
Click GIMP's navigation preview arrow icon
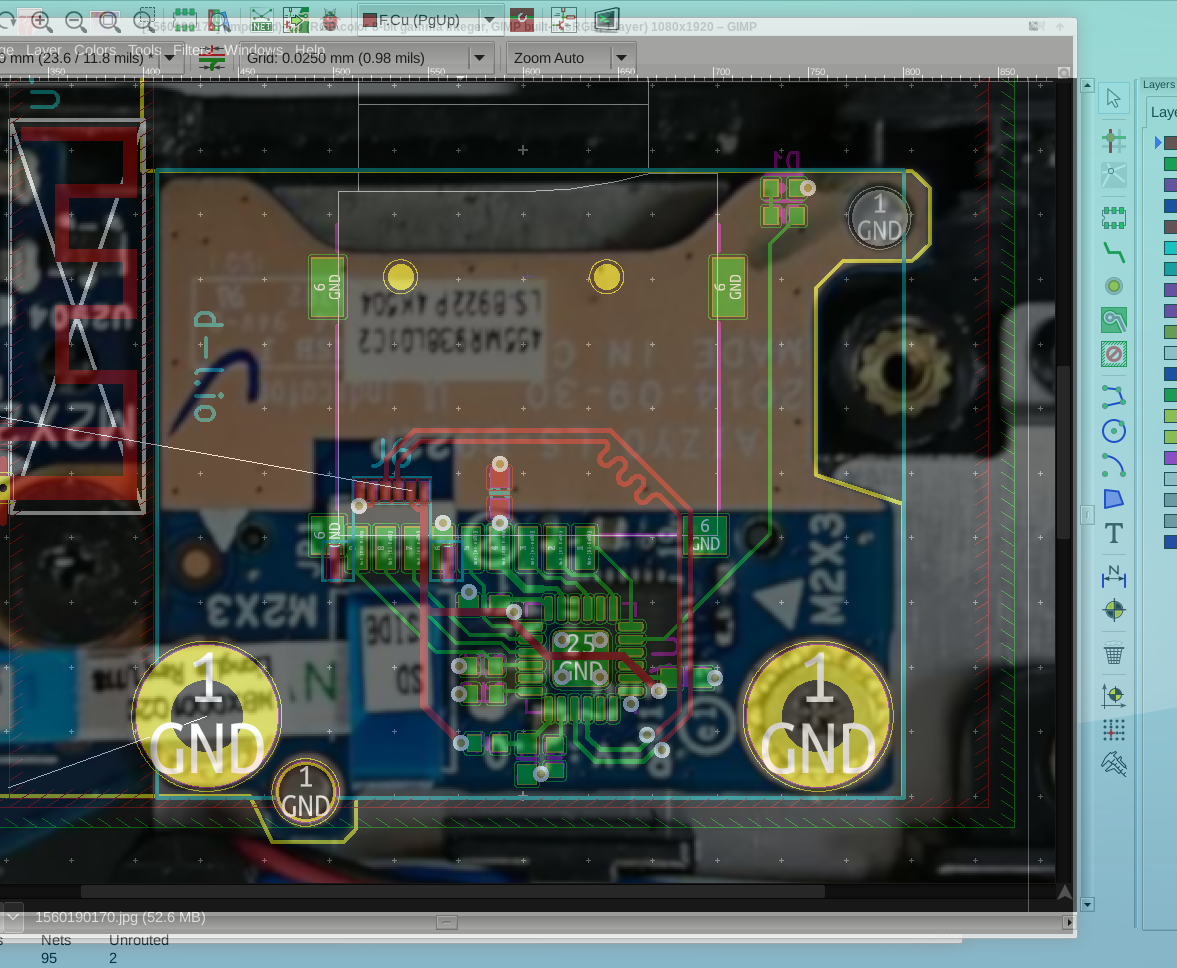click(1064, 892)
